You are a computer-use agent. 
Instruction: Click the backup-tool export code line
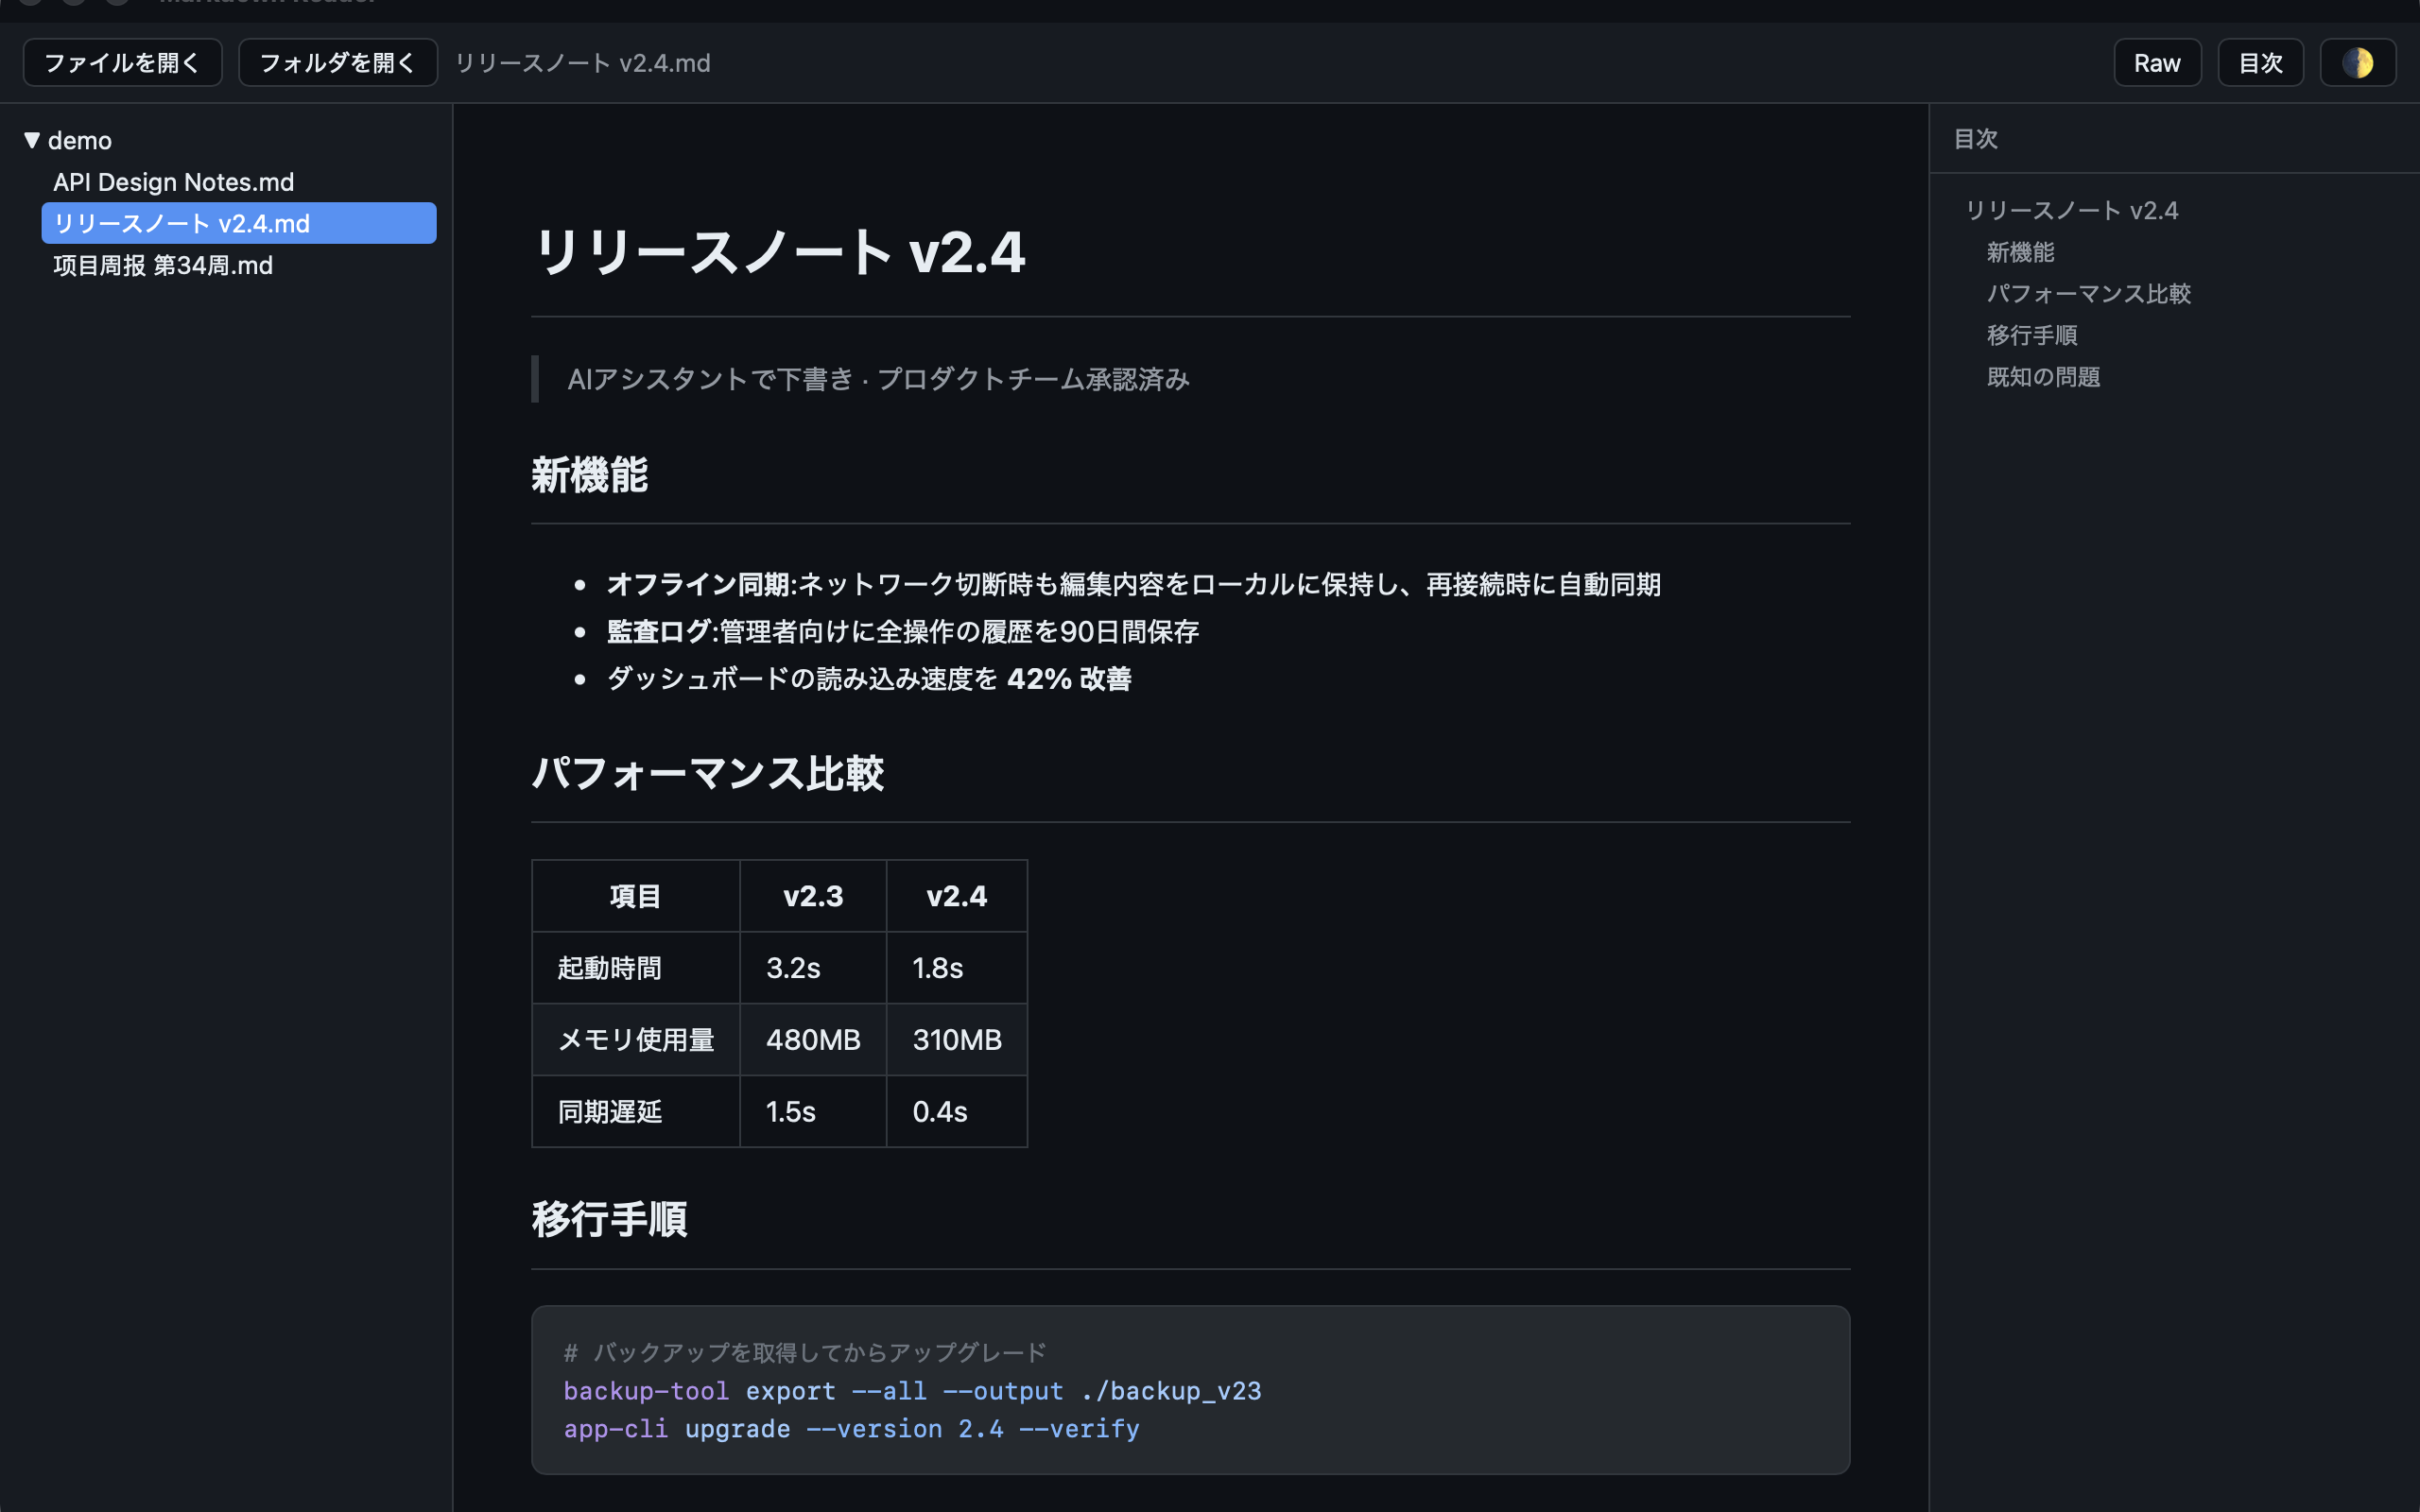pos(912,1391)
